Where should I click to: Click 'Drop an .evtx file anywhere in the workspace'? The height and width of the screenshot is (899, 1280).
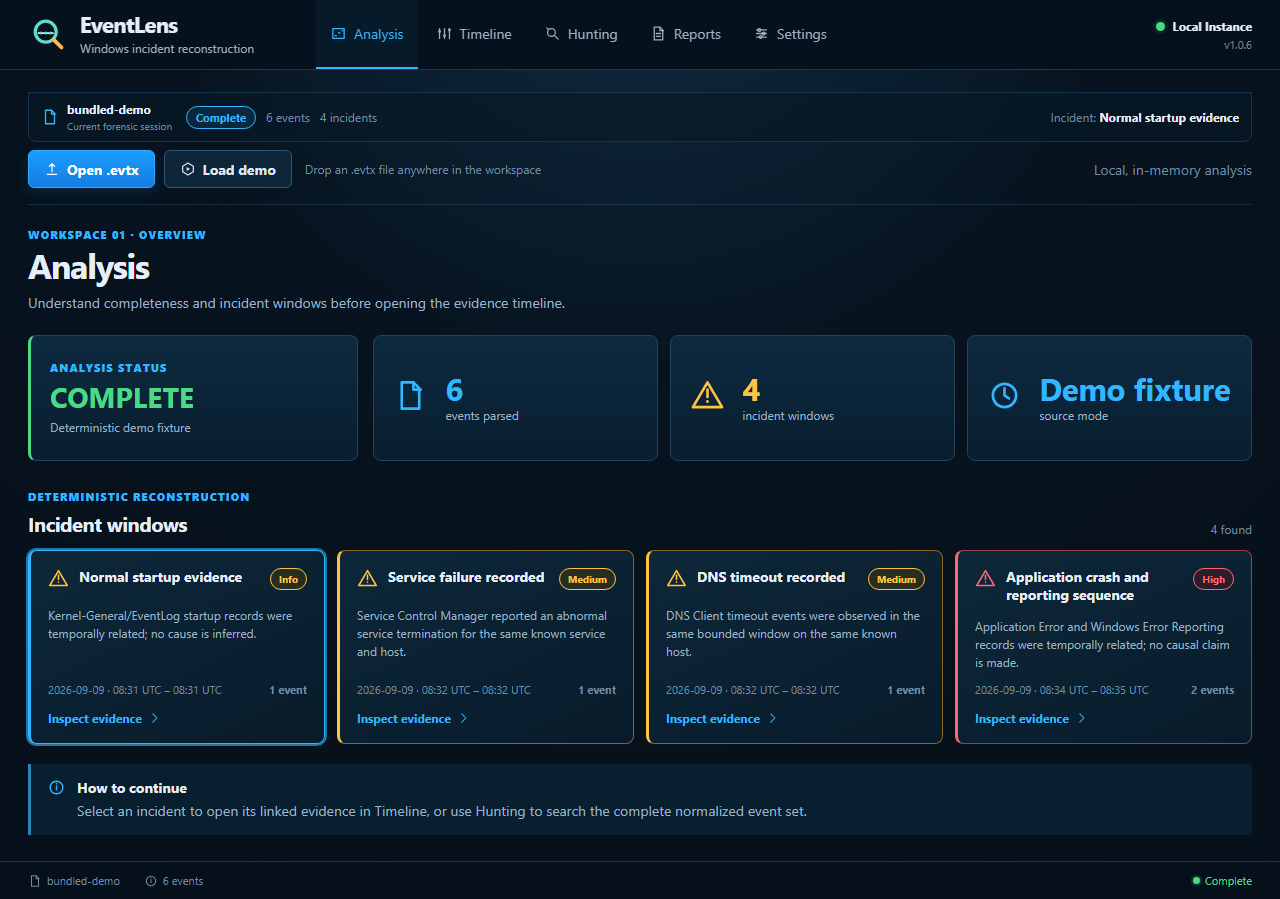coord(423,170)
